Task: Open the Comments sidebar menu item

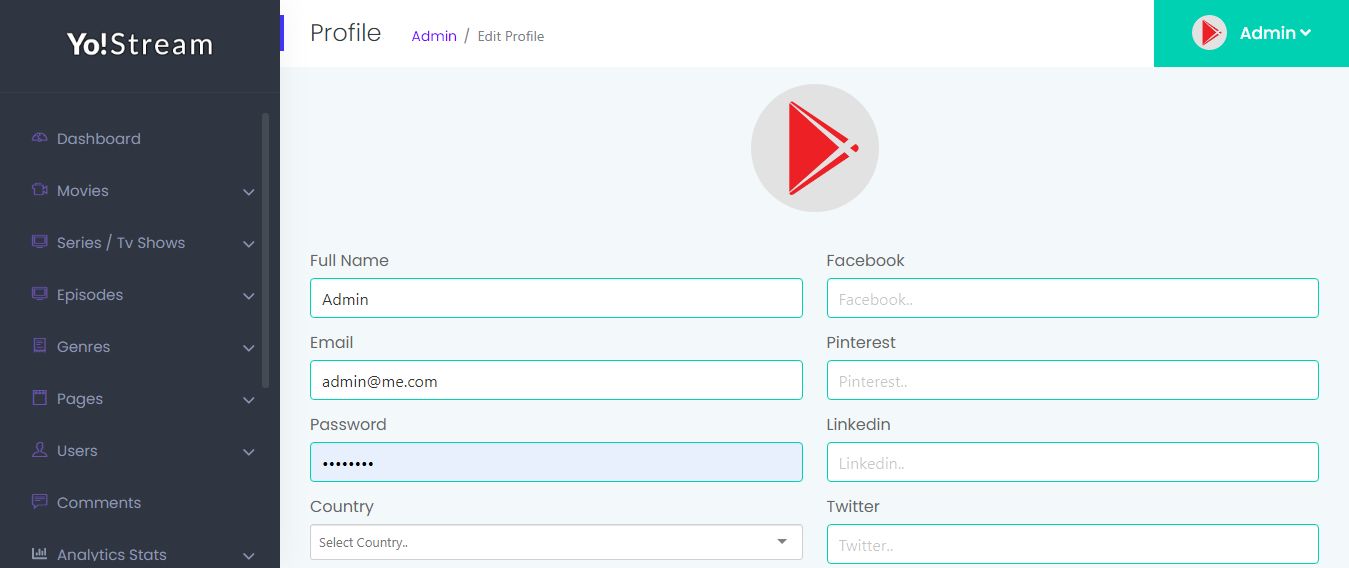Action: coord(99,503)
